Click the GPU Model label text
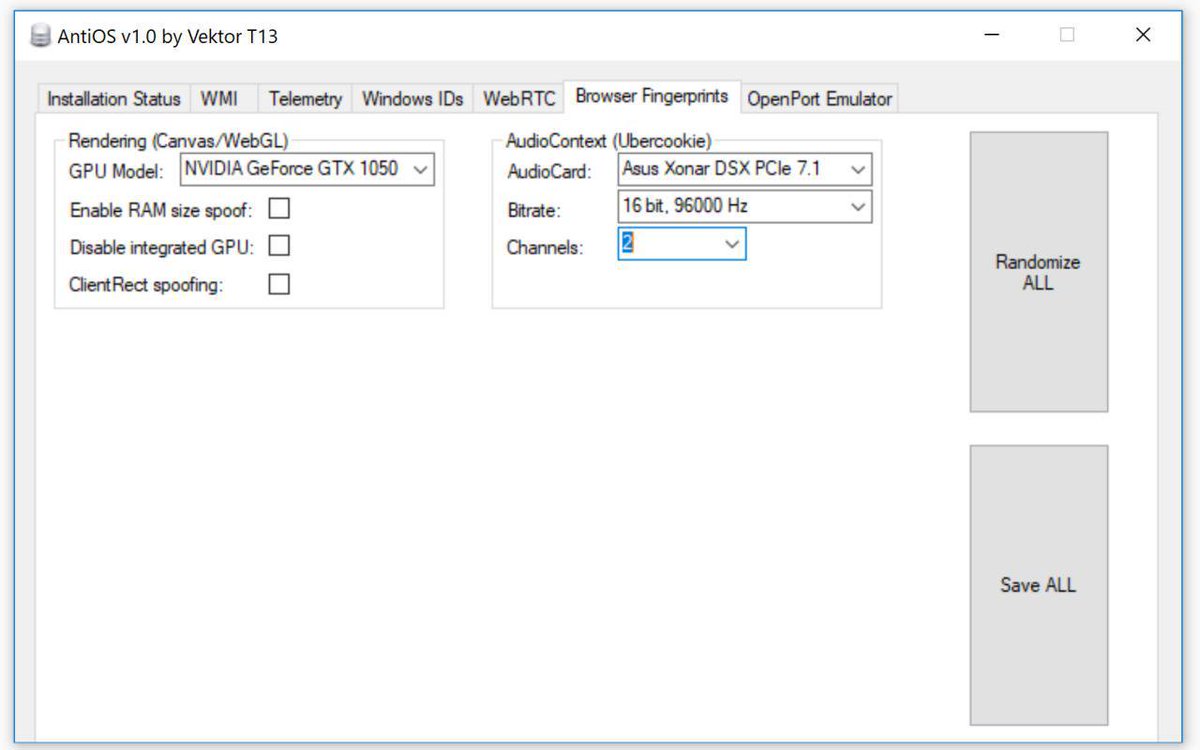Image resolution: width=1200 pixels, height=750 pixels. [x=116, y=172]
